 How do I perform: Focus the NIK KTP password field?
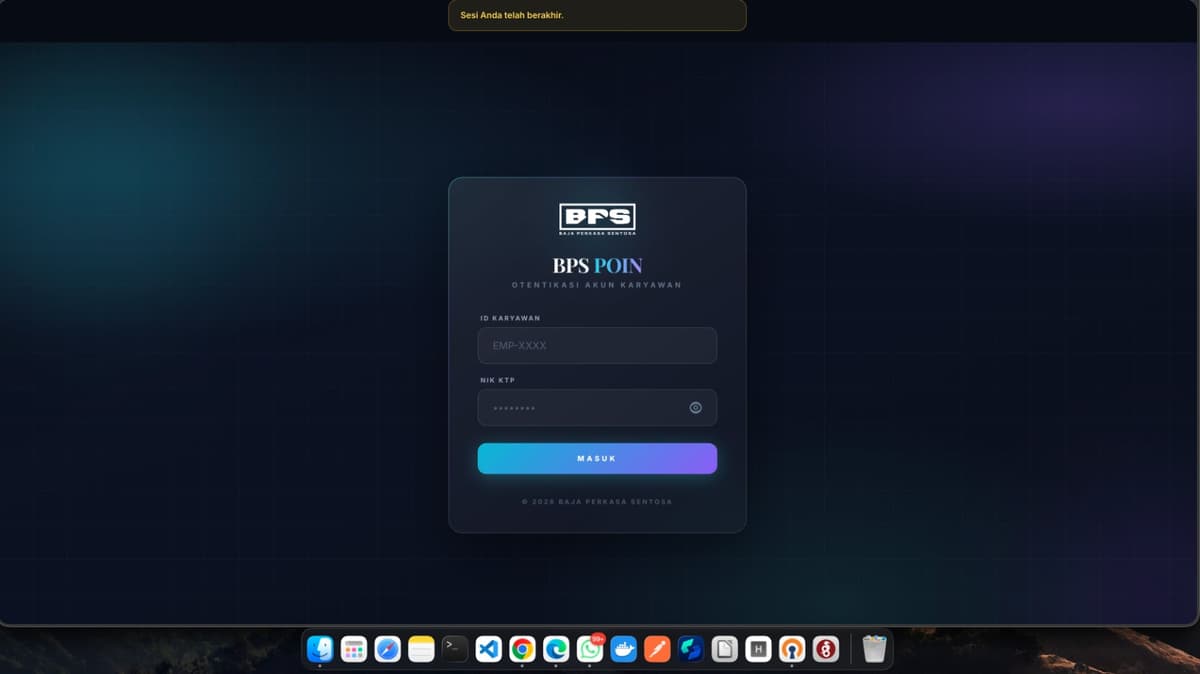point(597,407)
